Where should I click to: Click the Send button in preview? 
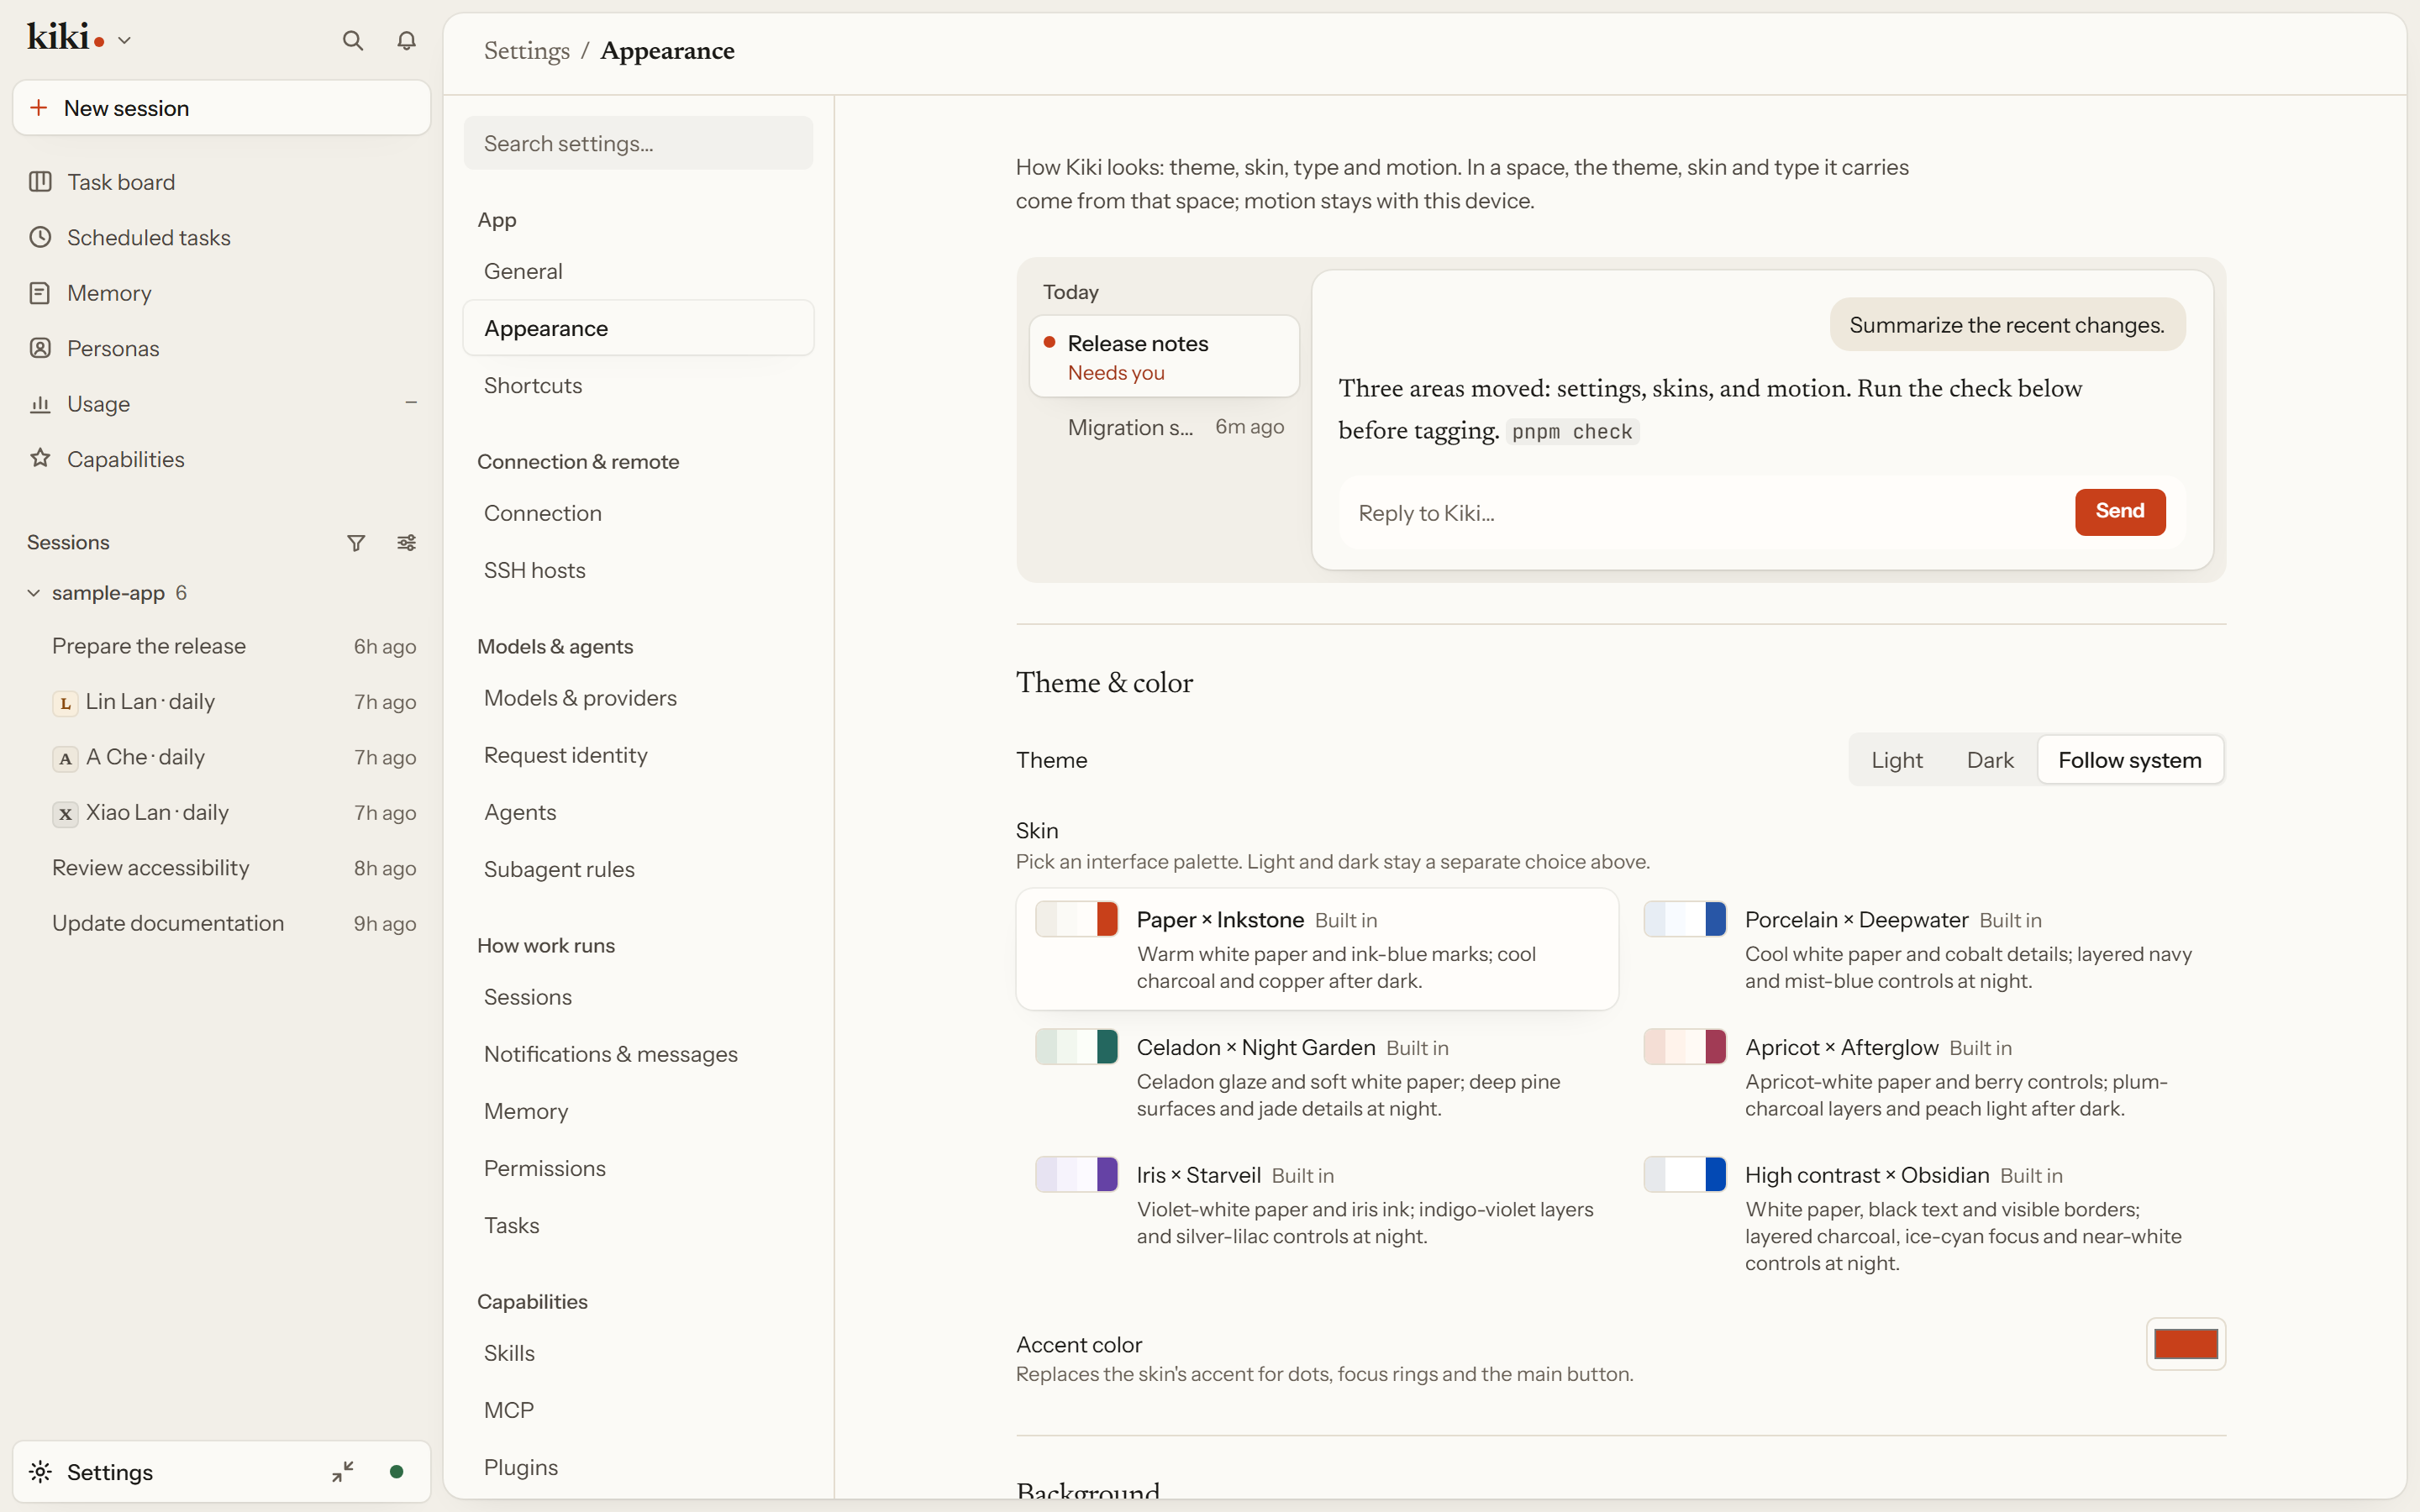pos(2120,512)
